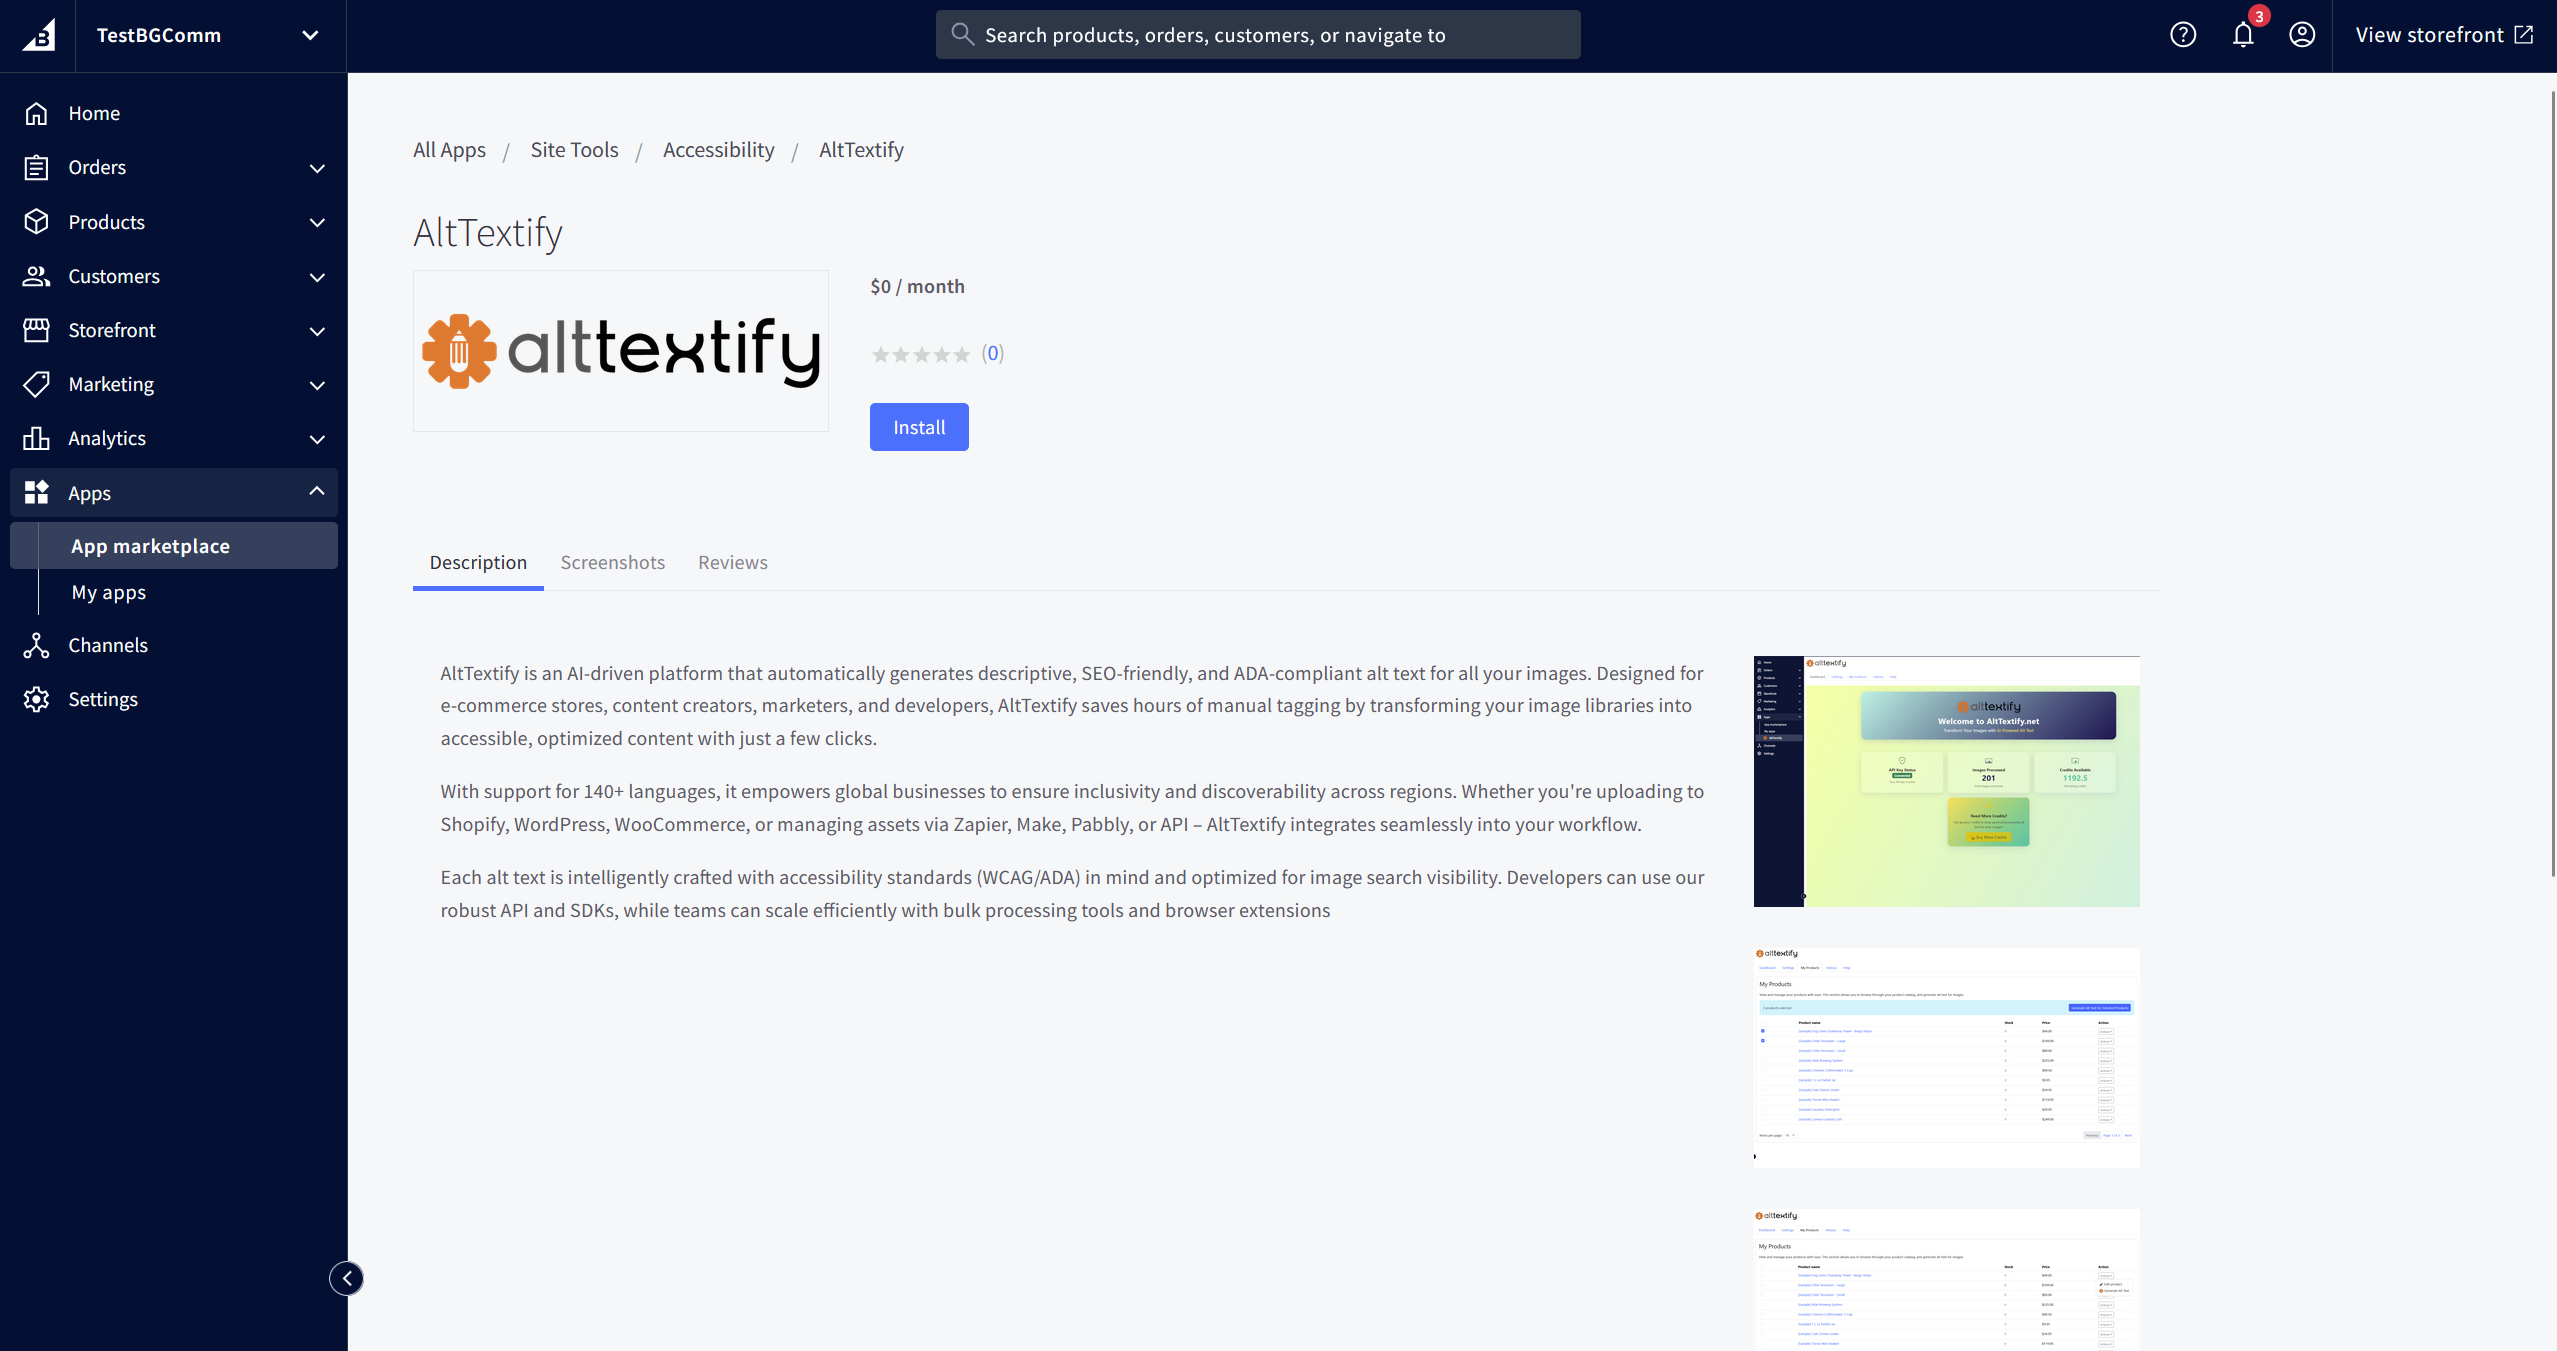Click the BigCommerce logo icon
This screenshot has width=2557, height=1351.
click(x=38, y=36)
